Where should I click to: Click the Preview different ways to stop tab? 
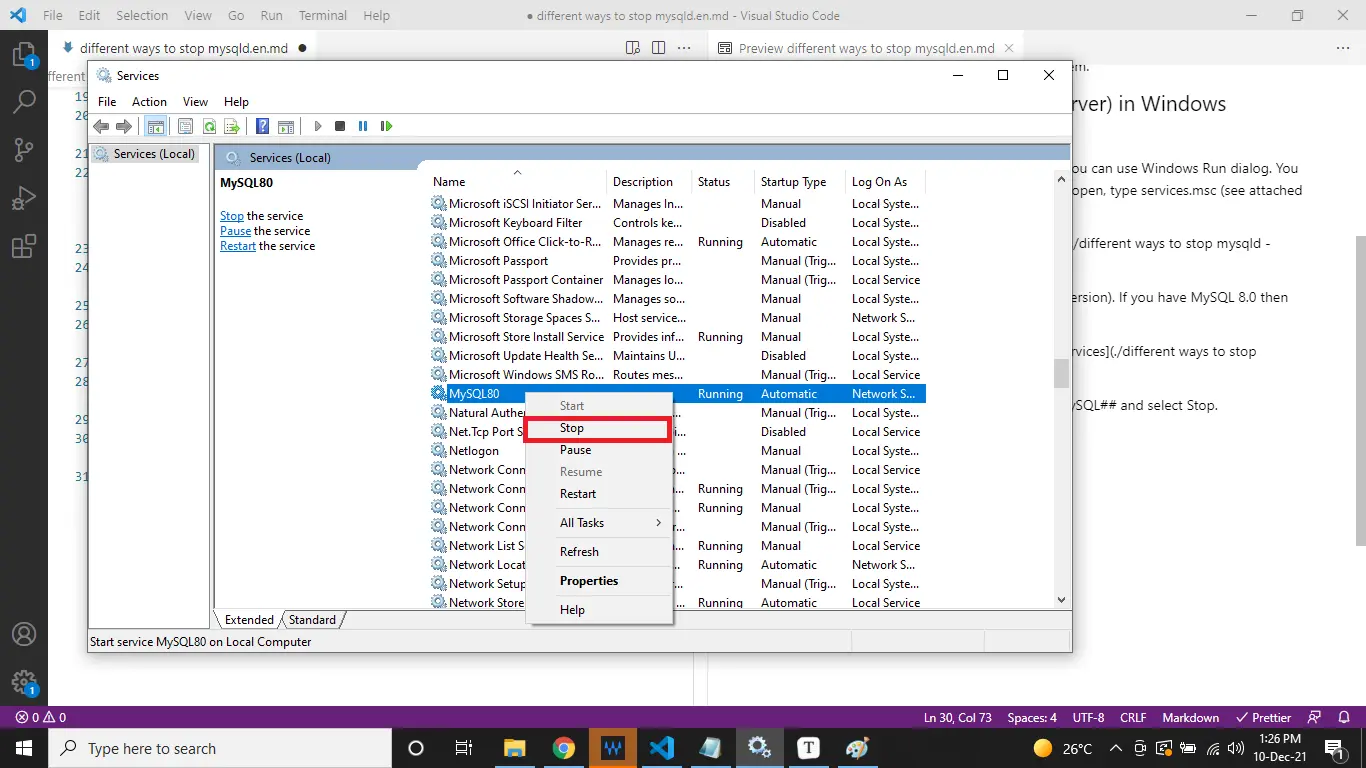click(x=866, y=48)
